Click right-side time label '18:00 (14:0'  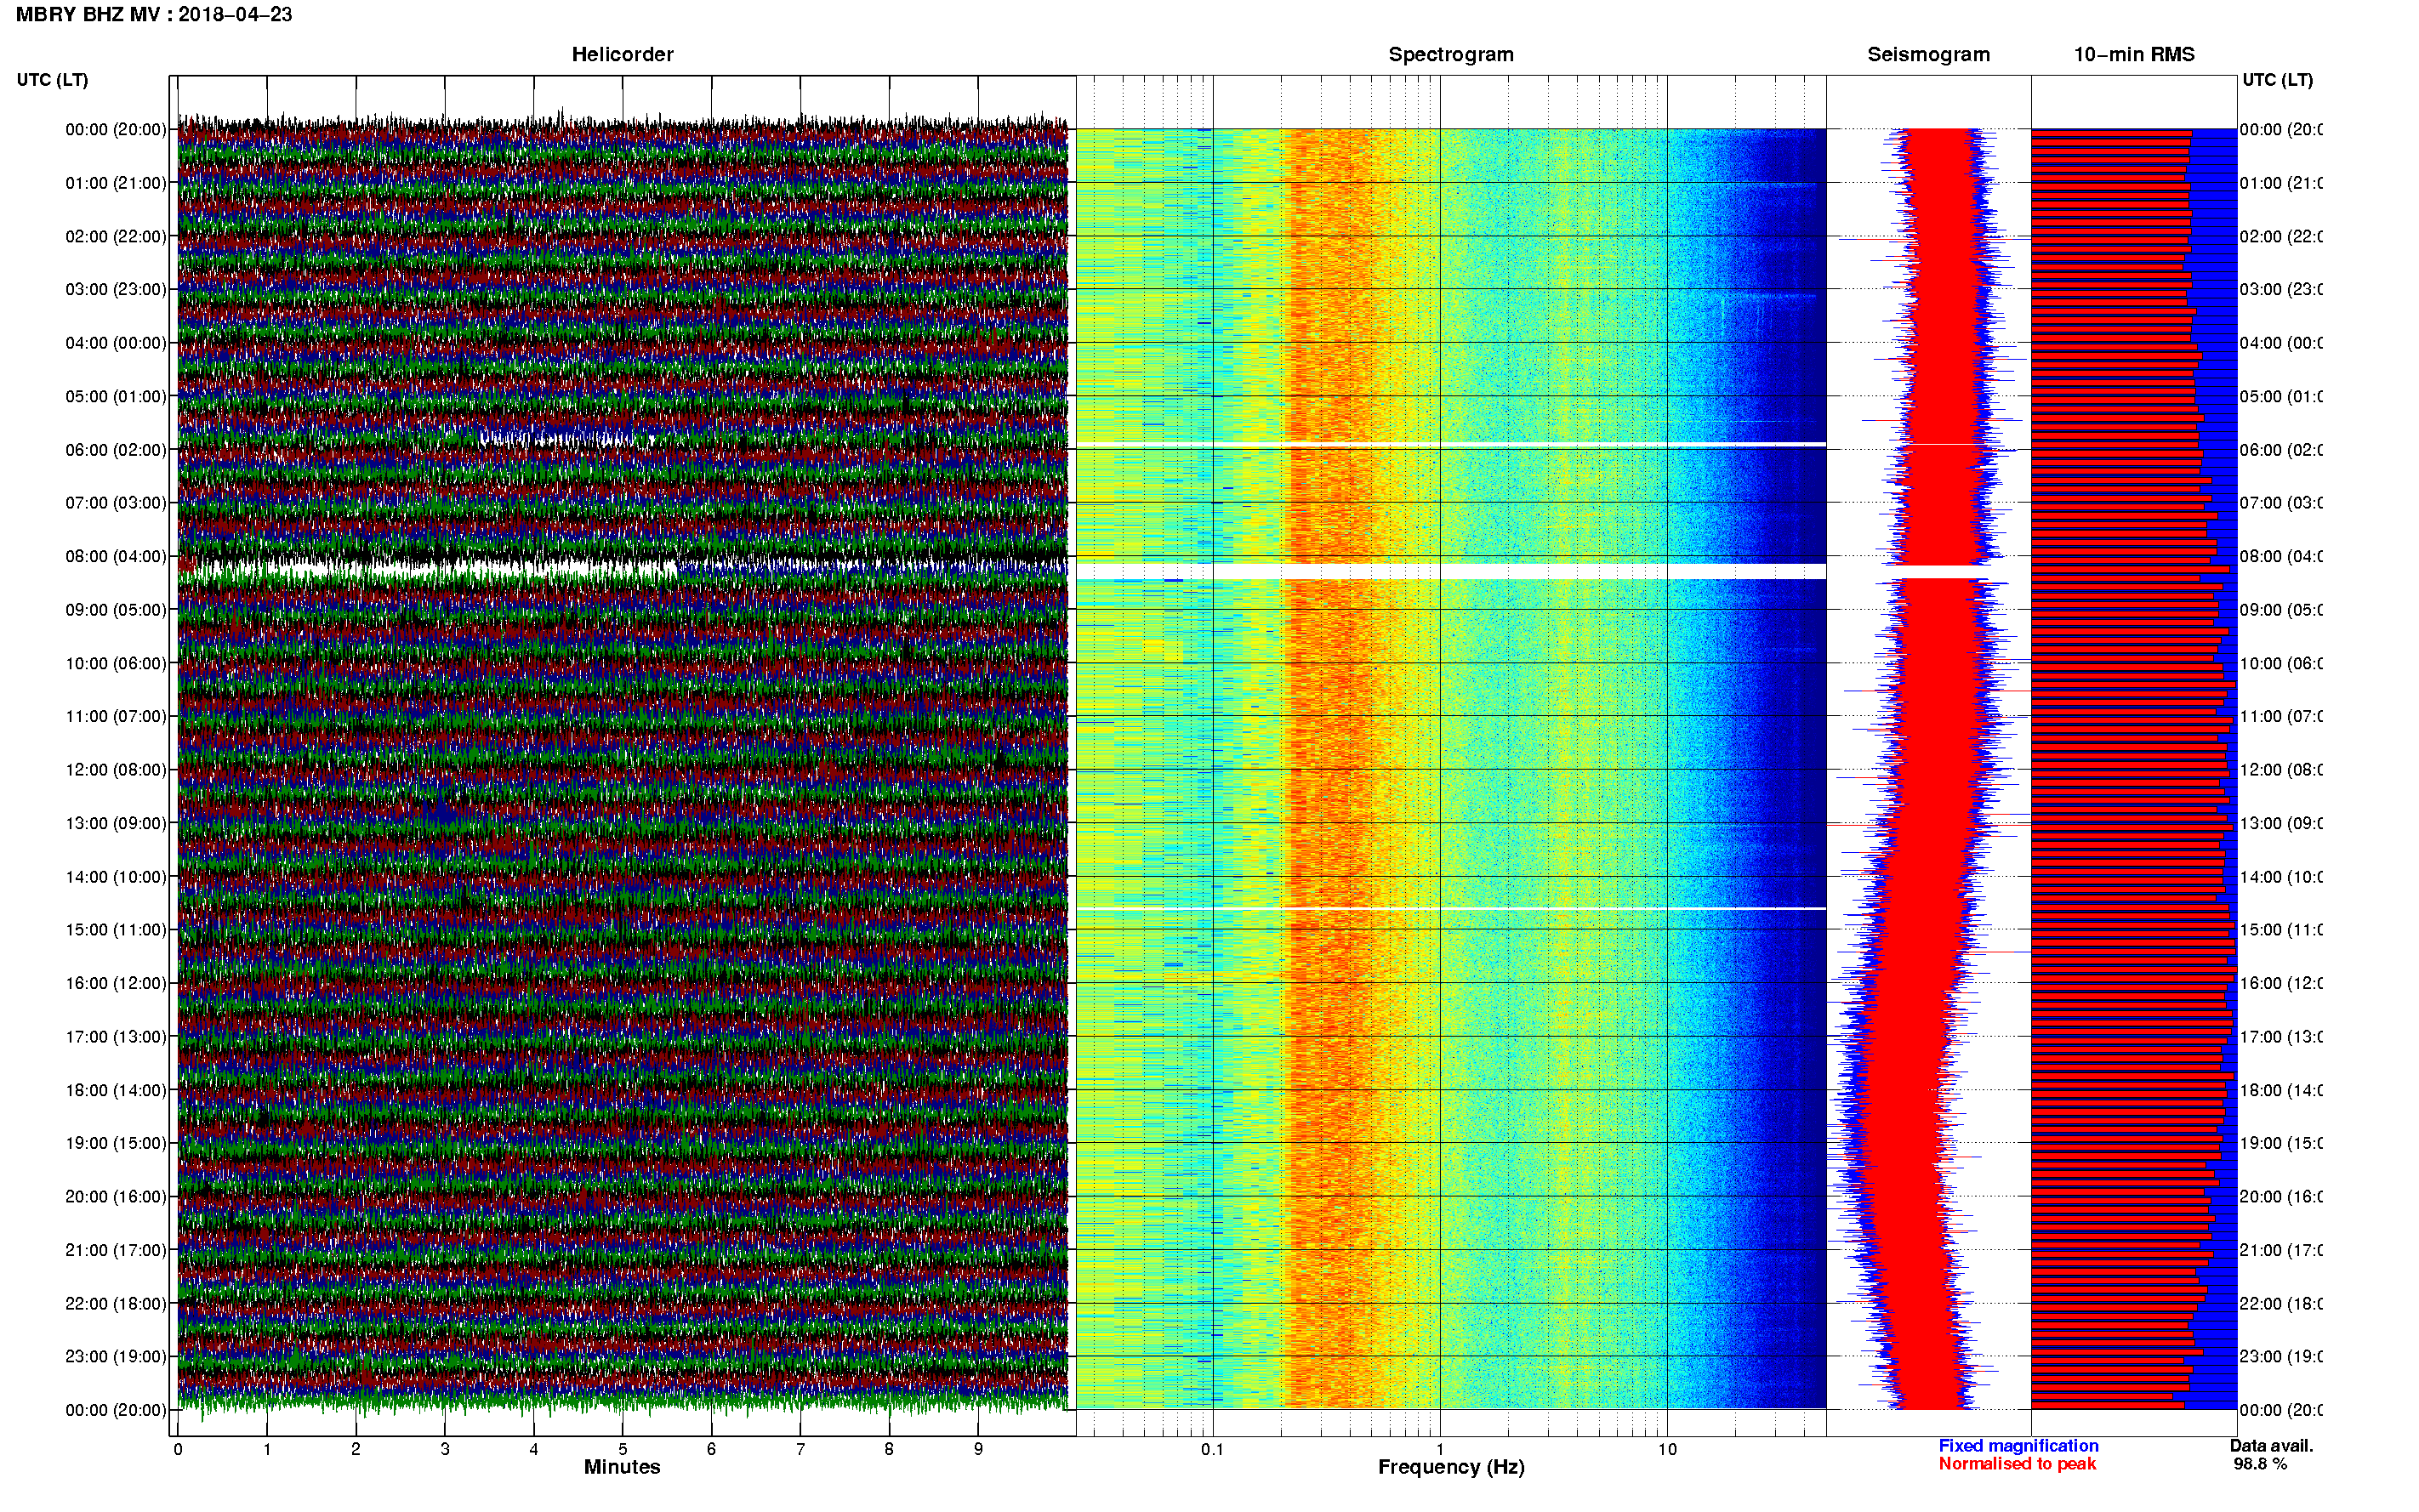tap(2280, 1090)
